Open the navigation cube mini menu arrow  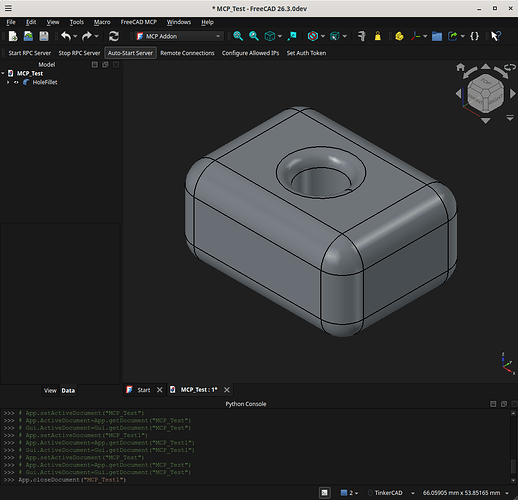pos(510,118)
